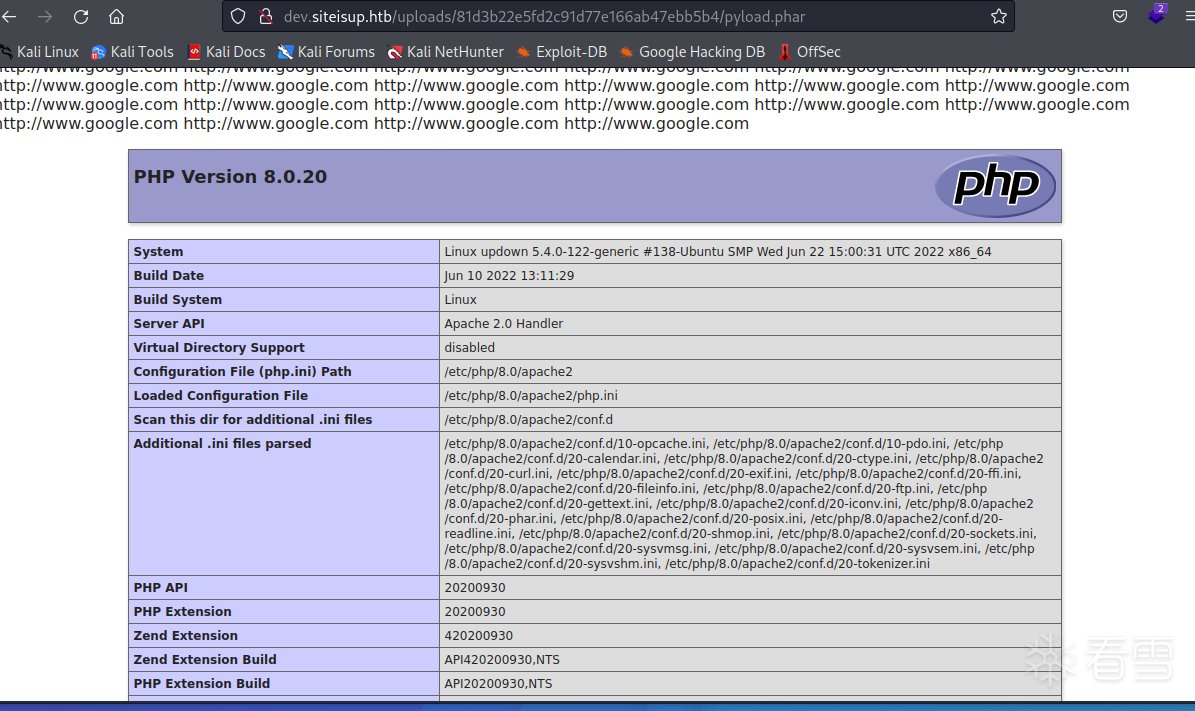The image size is (1195, 711).
Task: Select the System row label
Action: pyautogui.click(x=158, y=251)
